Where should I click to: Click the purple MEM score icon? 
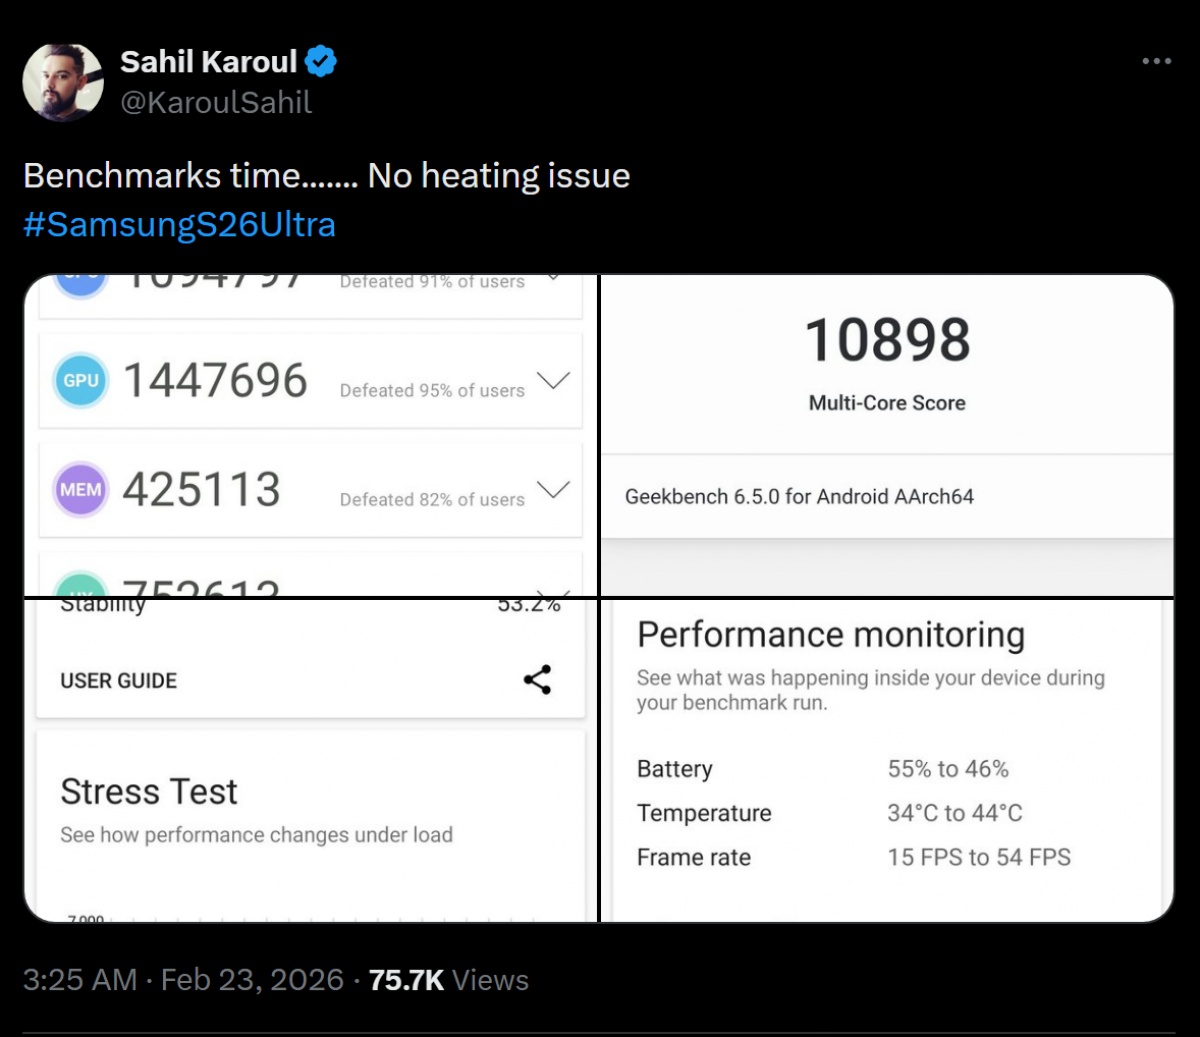click(81, 489)
